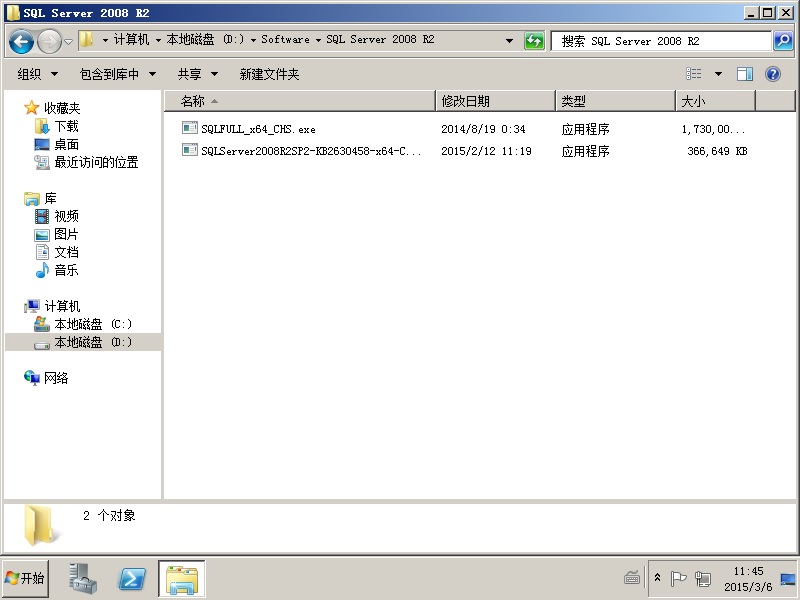Select Software in the address path
Image resolution: width=800 pixels, height=600 pixels.
(285, 39)
